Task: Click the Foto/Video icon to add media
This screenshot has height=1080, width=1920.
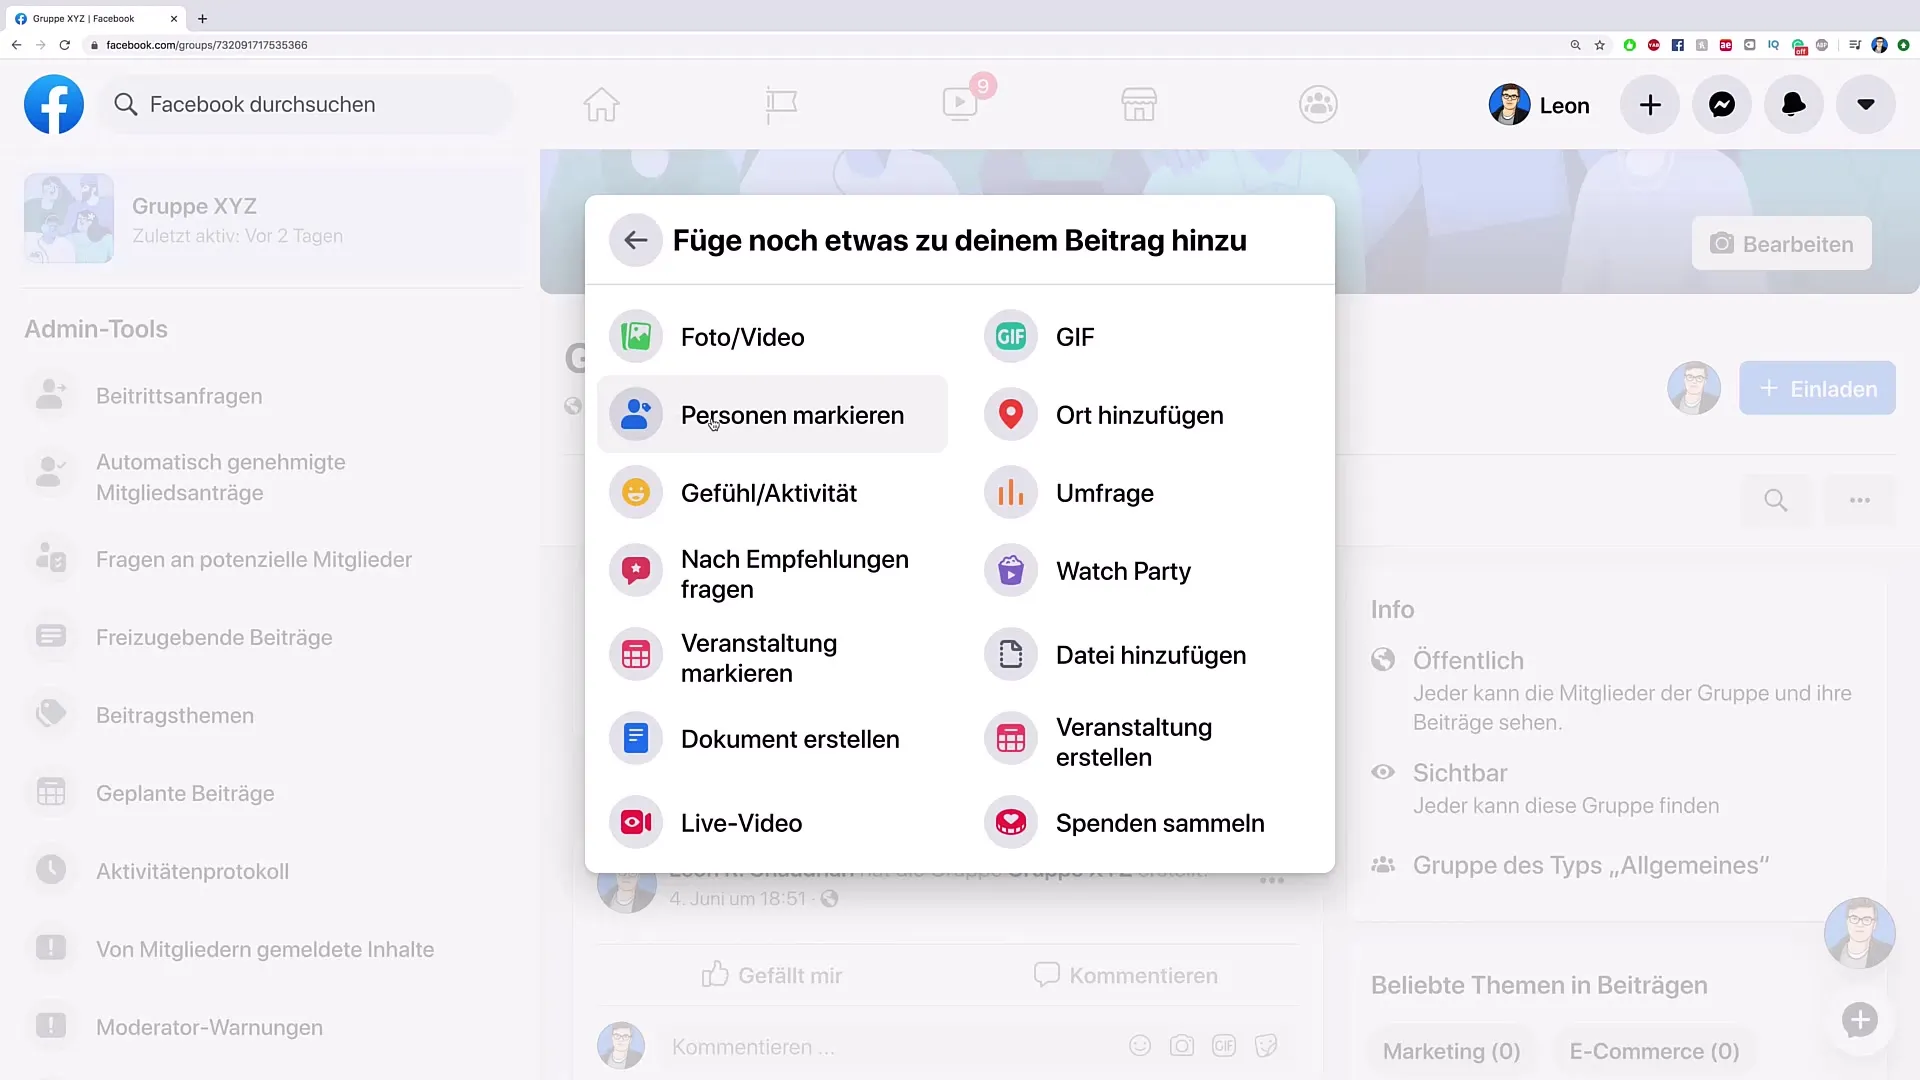Action: click(636, 336)
